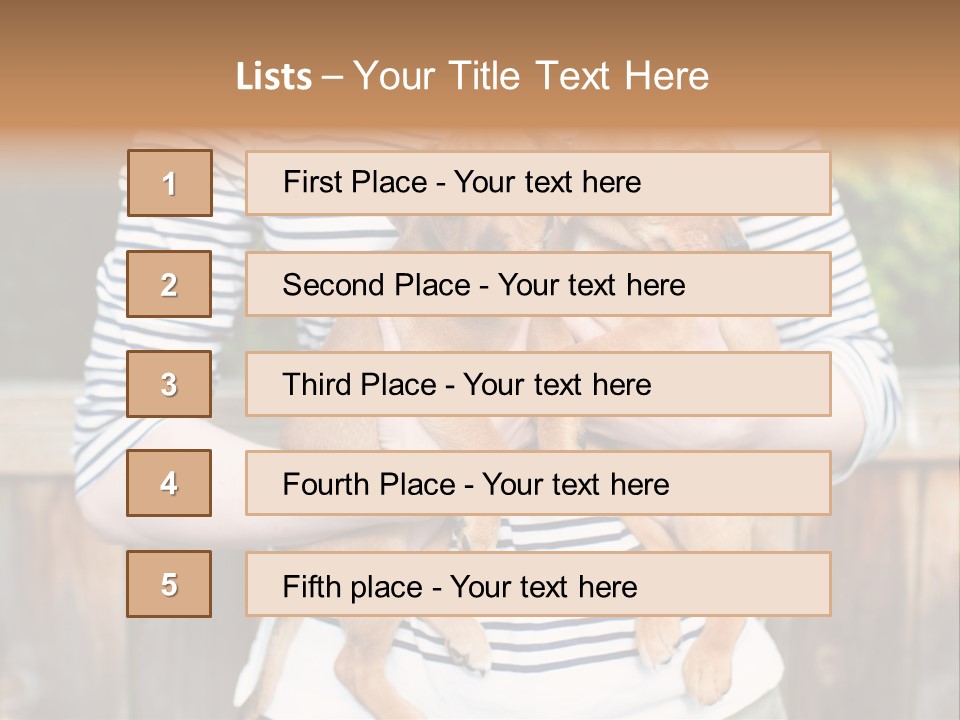Click the number 3 badge
This screenshot has height=720, width=960.
coord(169,384)
